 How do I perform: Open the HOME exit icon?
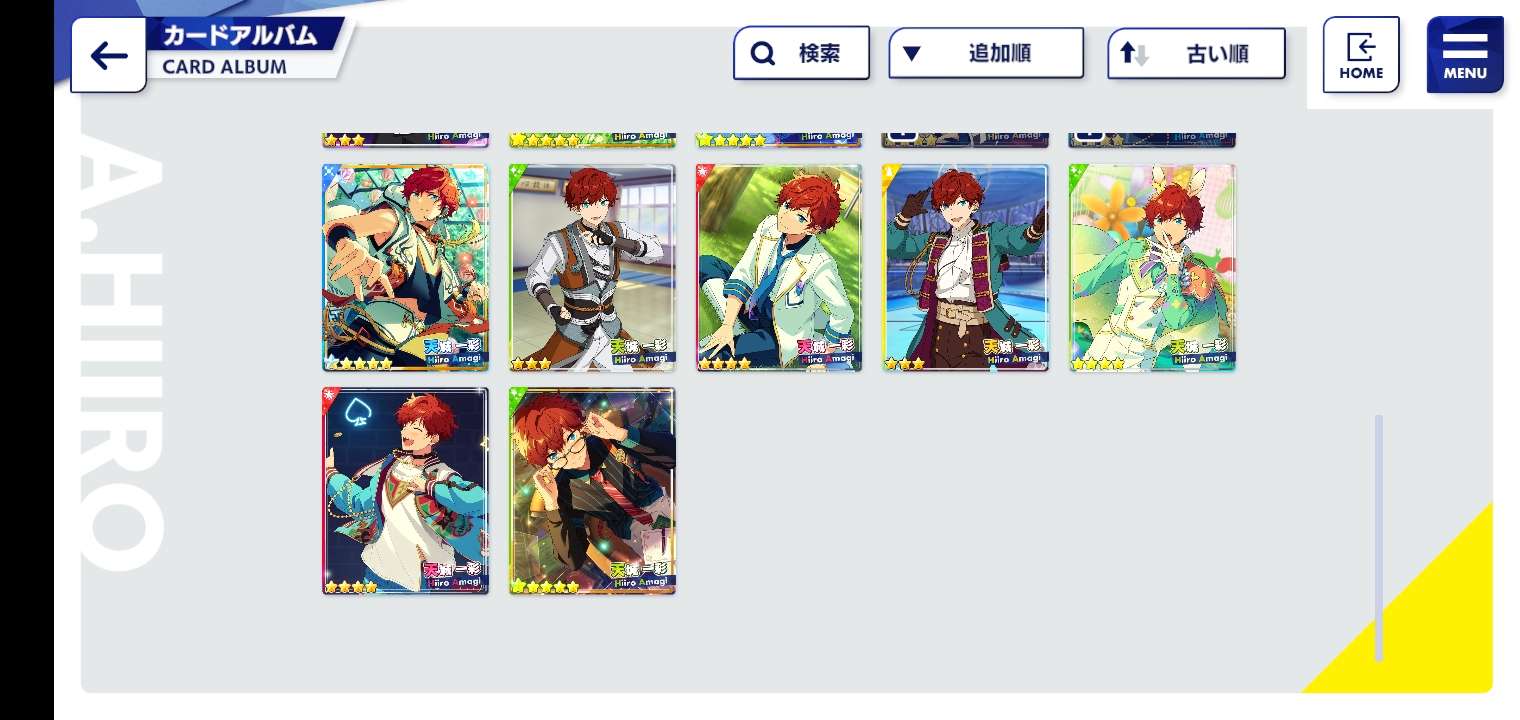[1361, 55]
